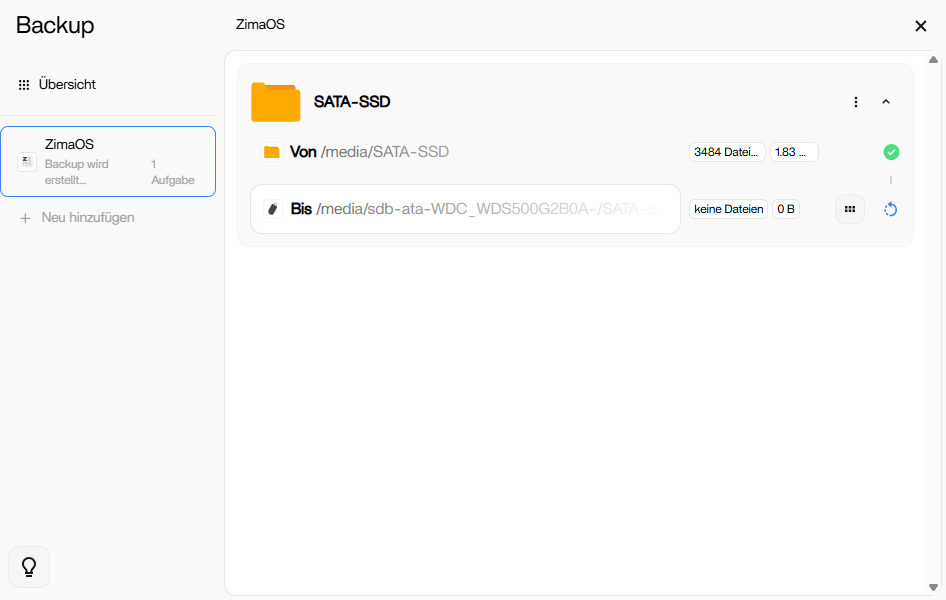Click the small folder icon beside Von

click(271, 152)
